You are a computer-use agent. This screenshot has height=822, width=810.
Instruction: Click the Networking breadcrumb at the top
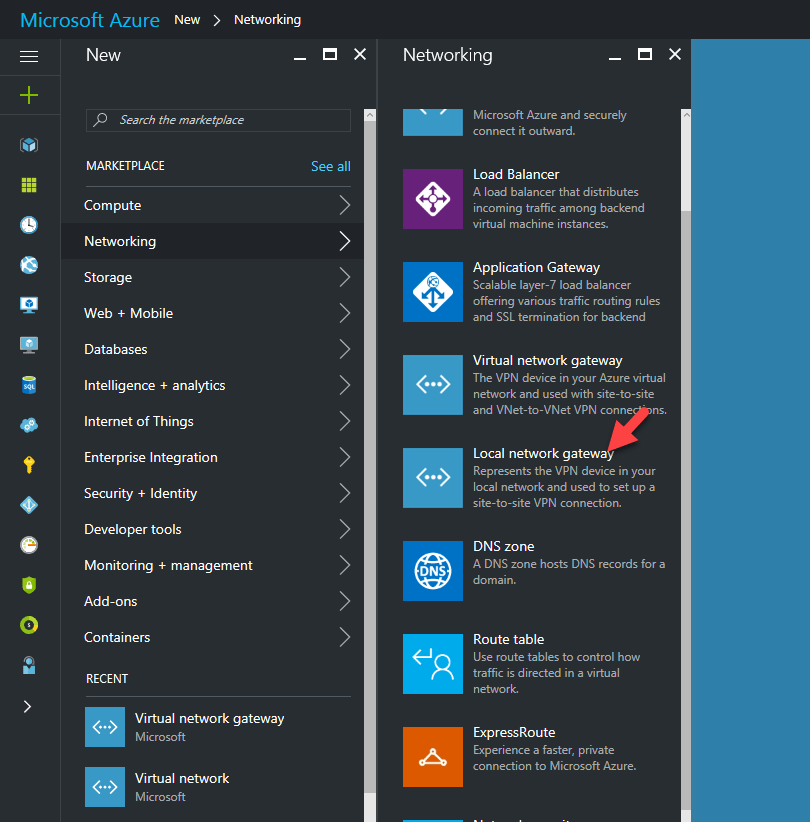tap(267, 19)
